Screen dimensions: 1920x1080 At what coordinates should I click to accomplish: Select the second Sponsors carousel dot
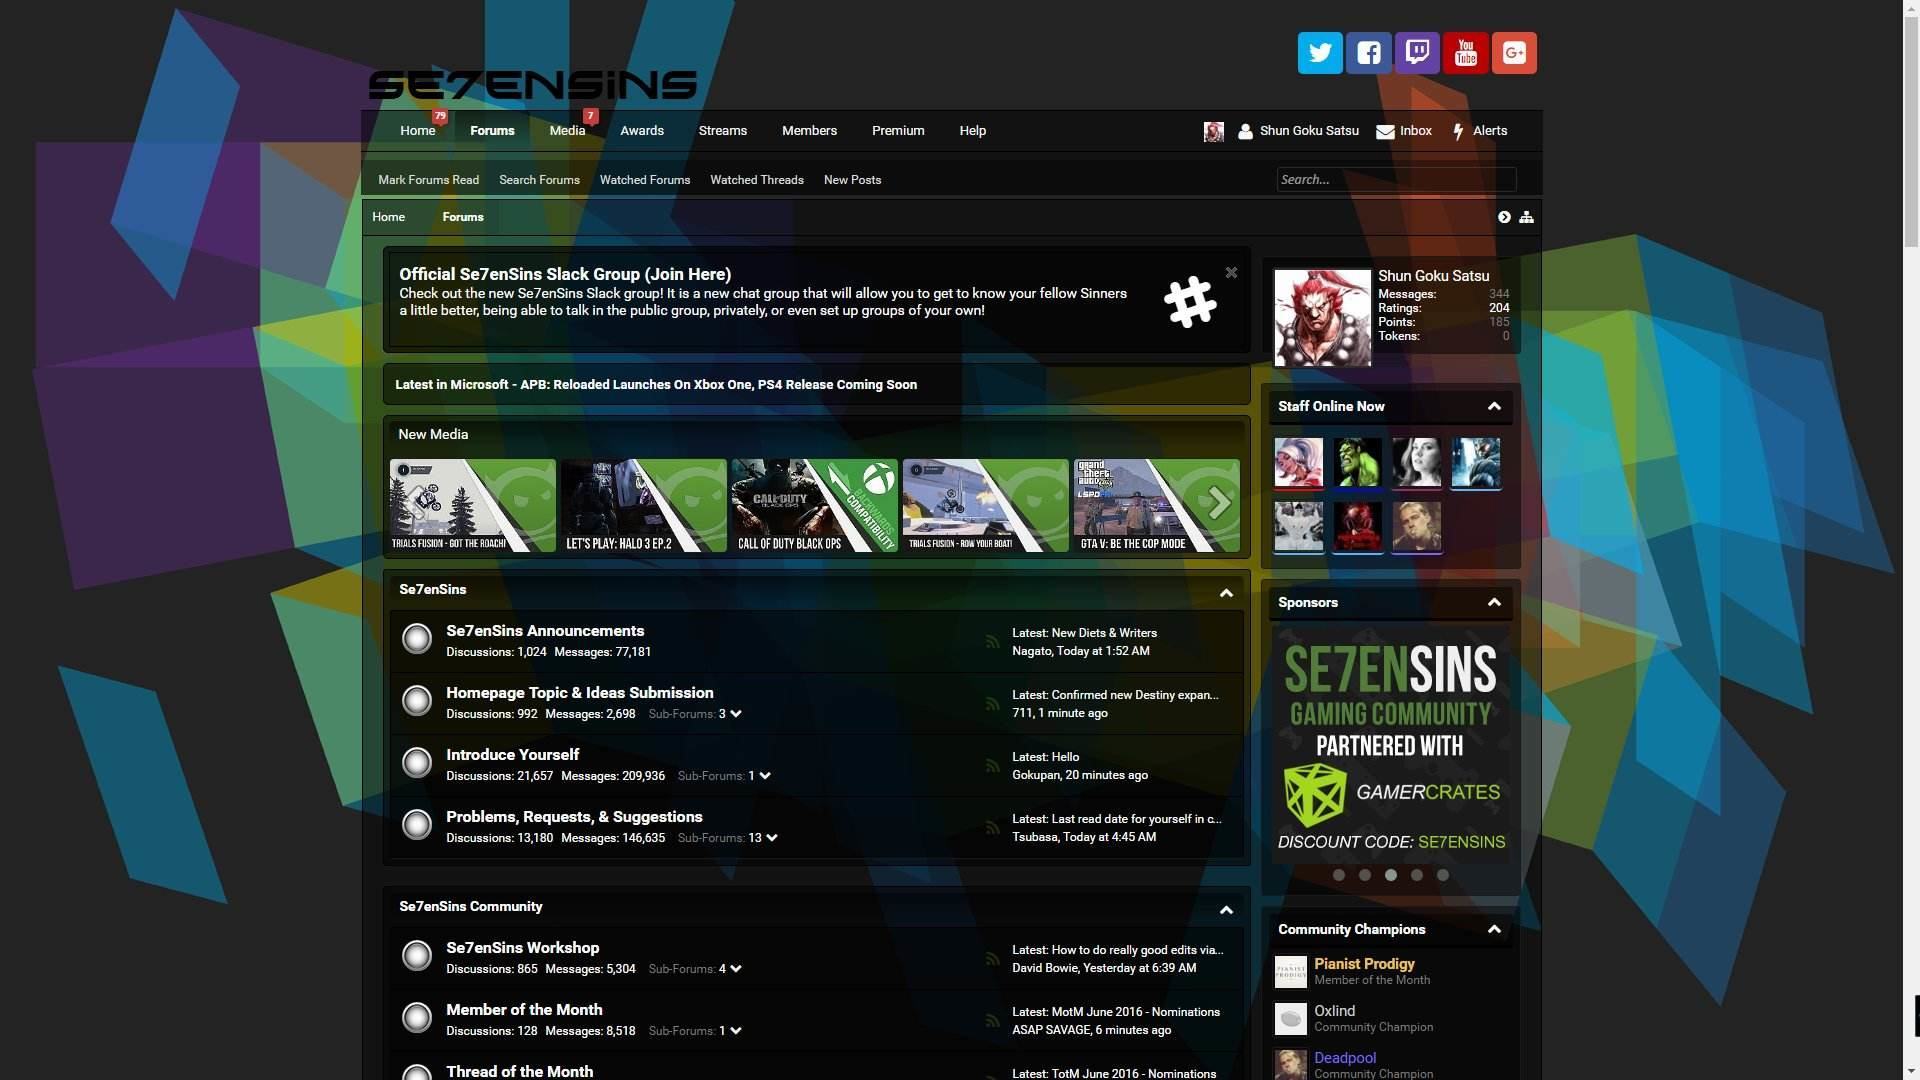pyautogui.click(x=1365, y=875)
